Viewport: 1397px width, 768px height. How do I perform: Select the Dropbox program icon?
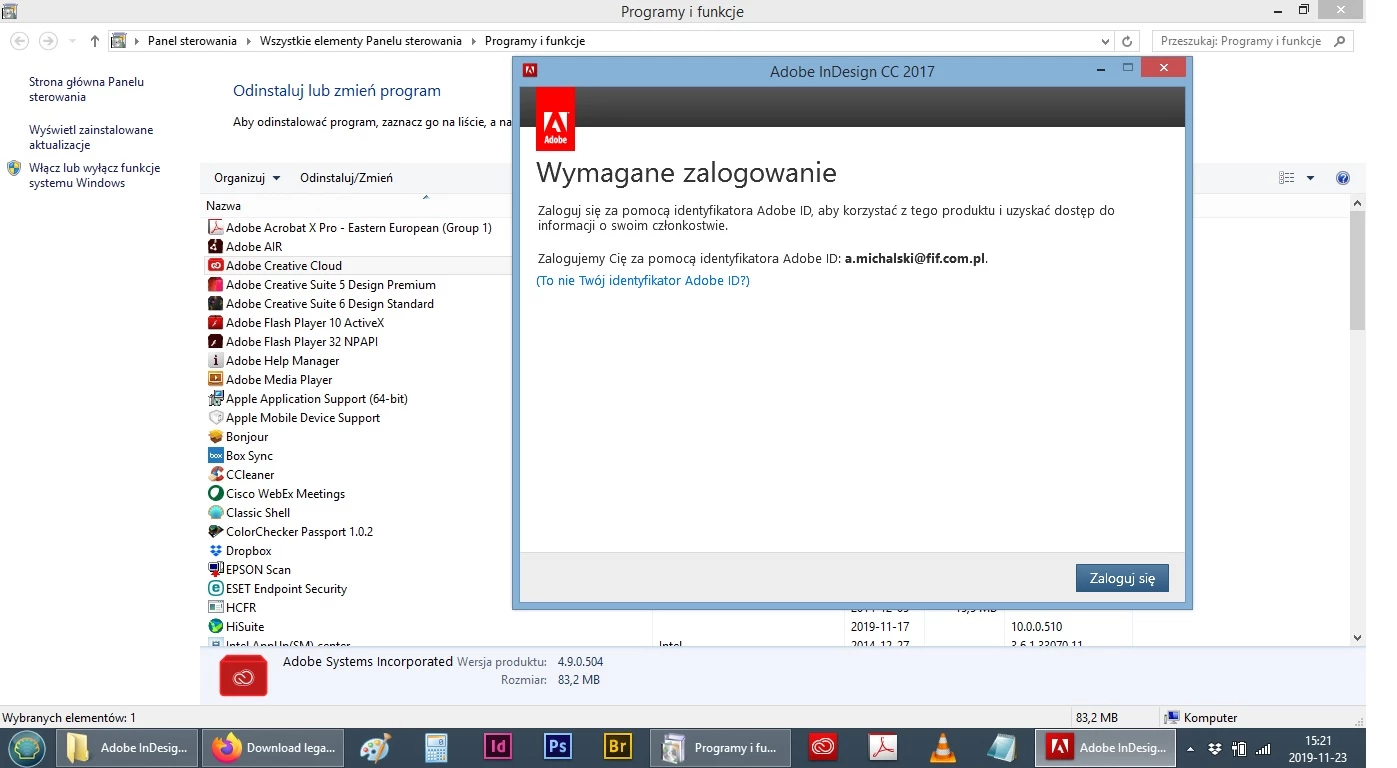point(215,551)
